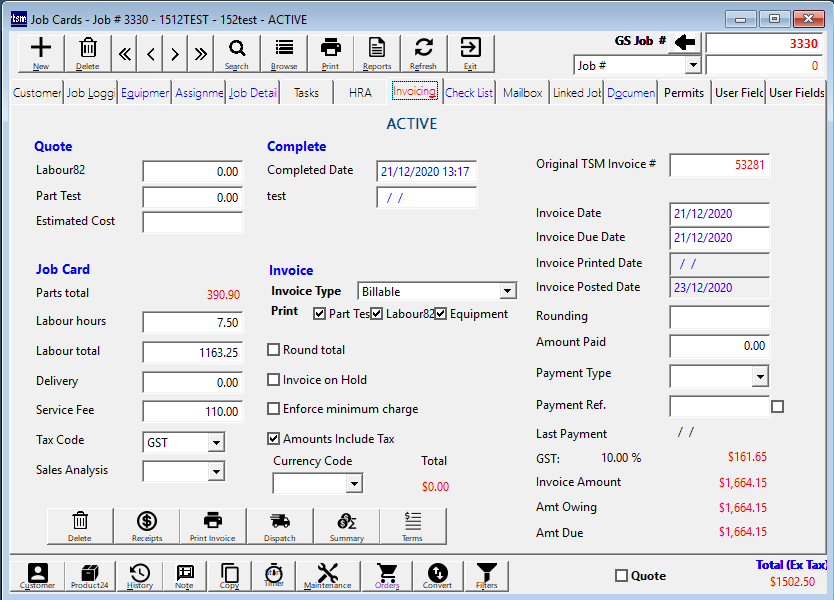Start the Timer in bottom toolbar
Image resolution: width=834 pixels, height=600 pixels.
pos(273,575)
